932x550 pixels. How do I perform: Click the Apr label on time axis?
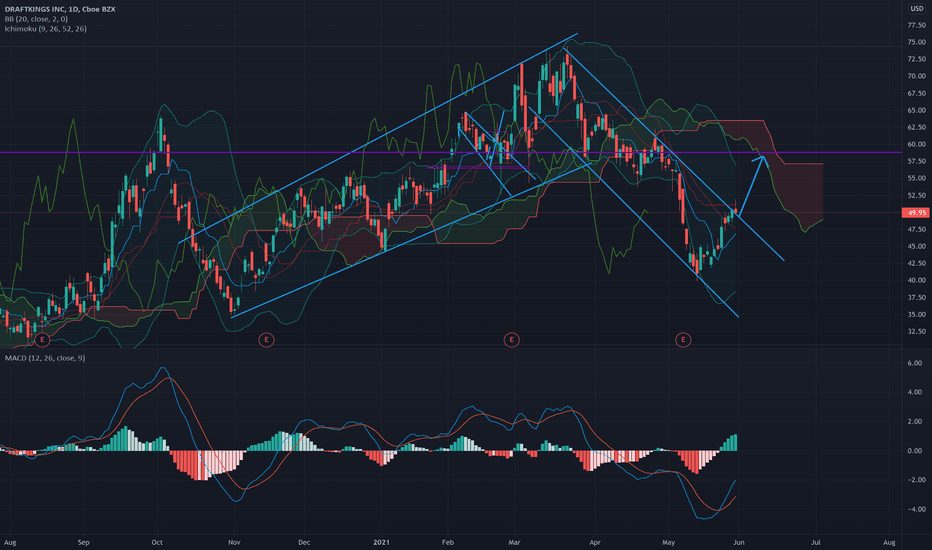click(x=594, y=542)
